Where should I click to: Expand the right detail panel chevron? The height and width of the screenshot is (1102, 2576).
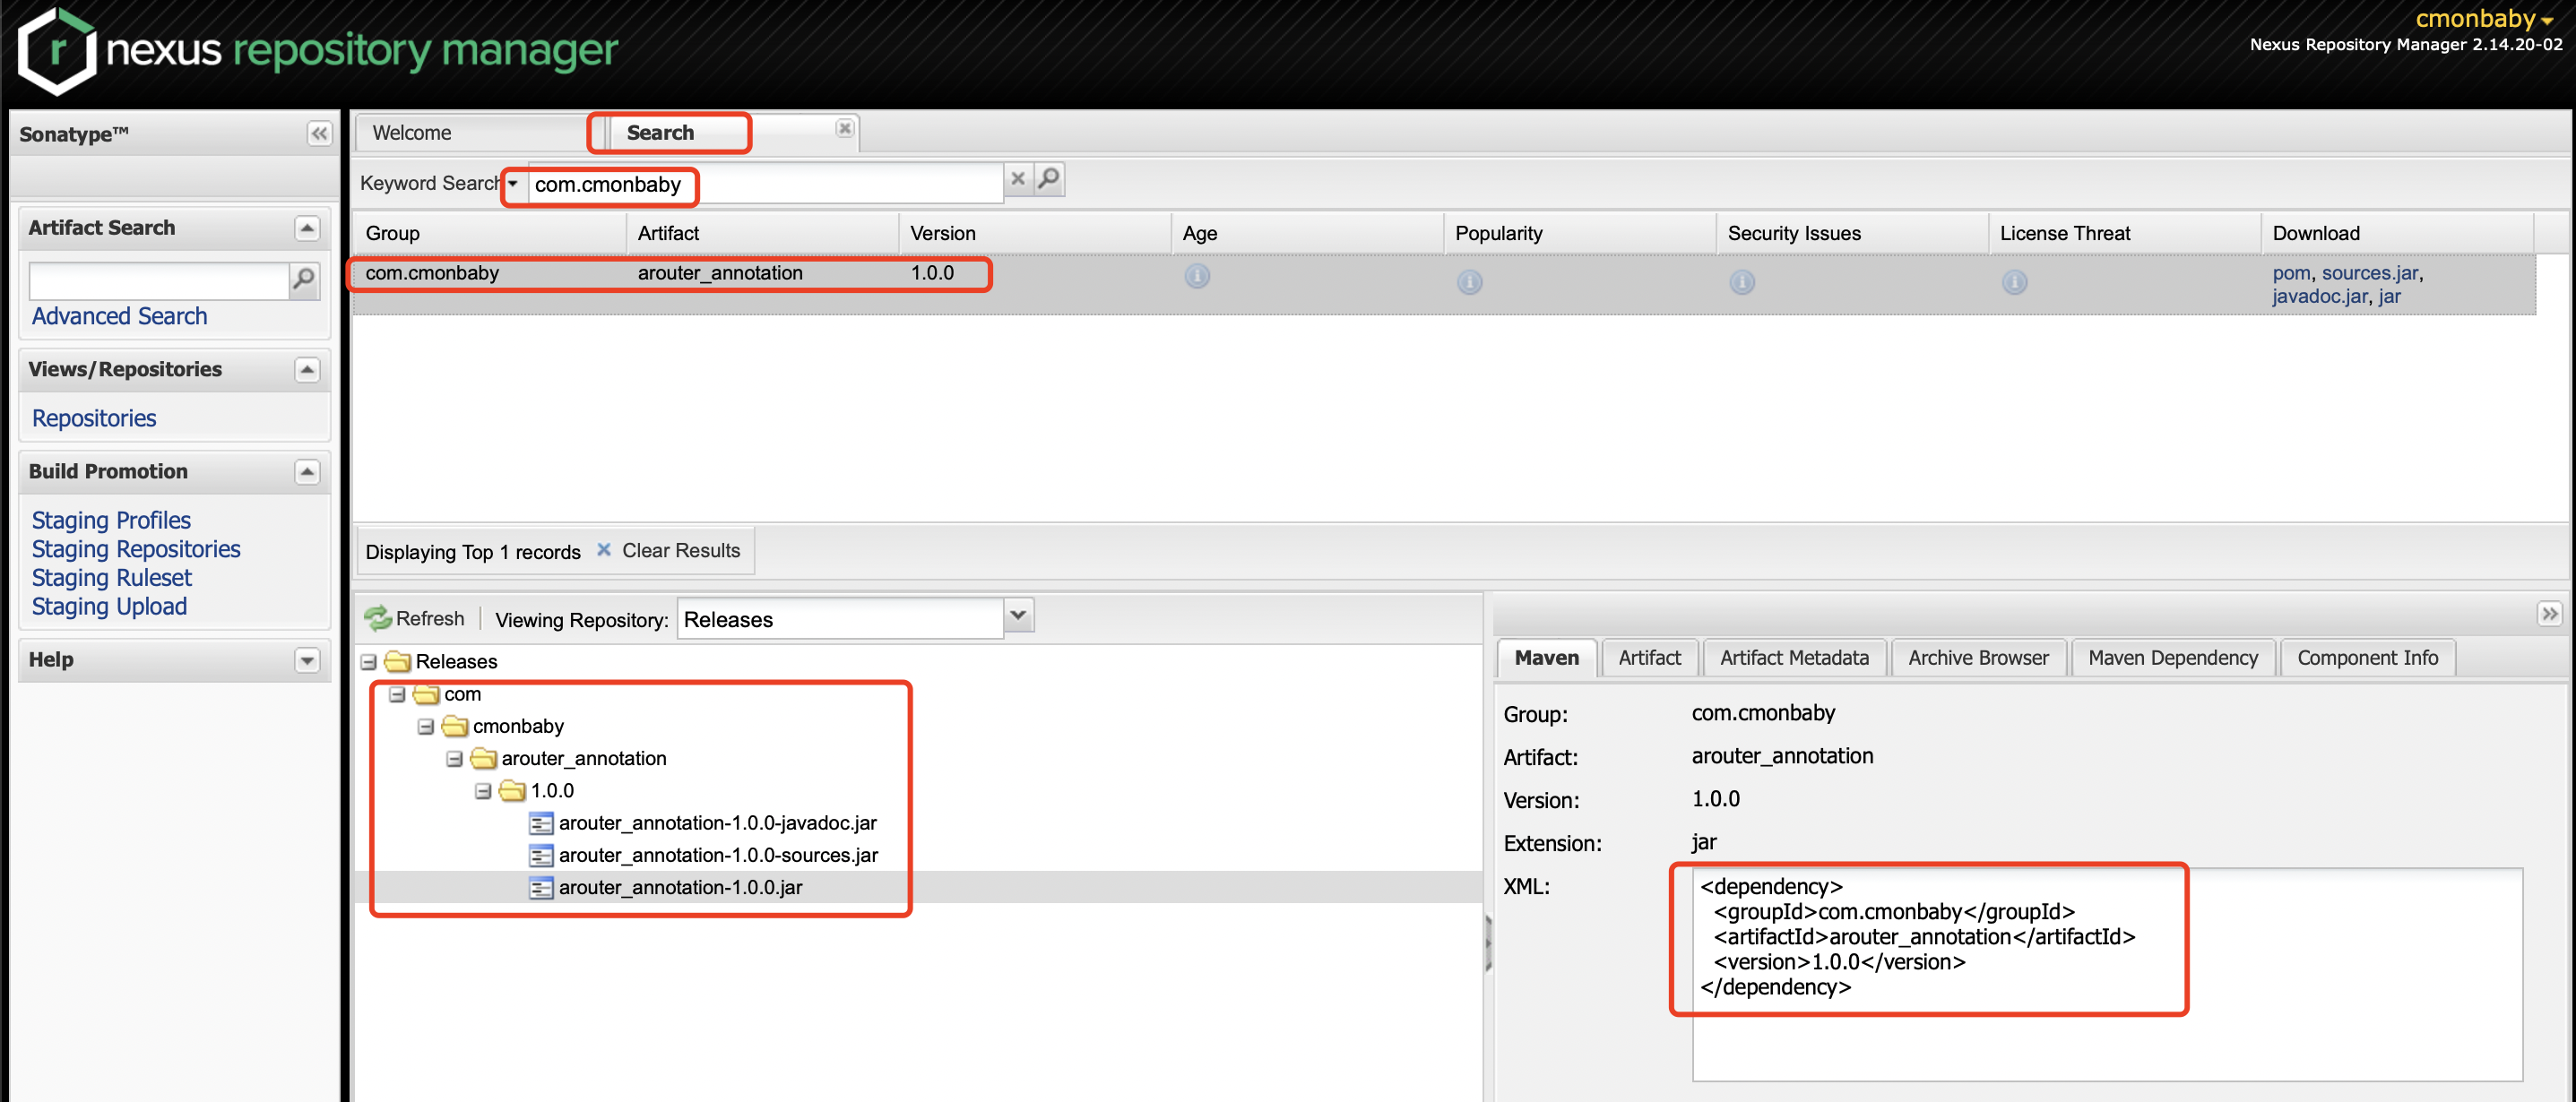(x=2549, y=614)
